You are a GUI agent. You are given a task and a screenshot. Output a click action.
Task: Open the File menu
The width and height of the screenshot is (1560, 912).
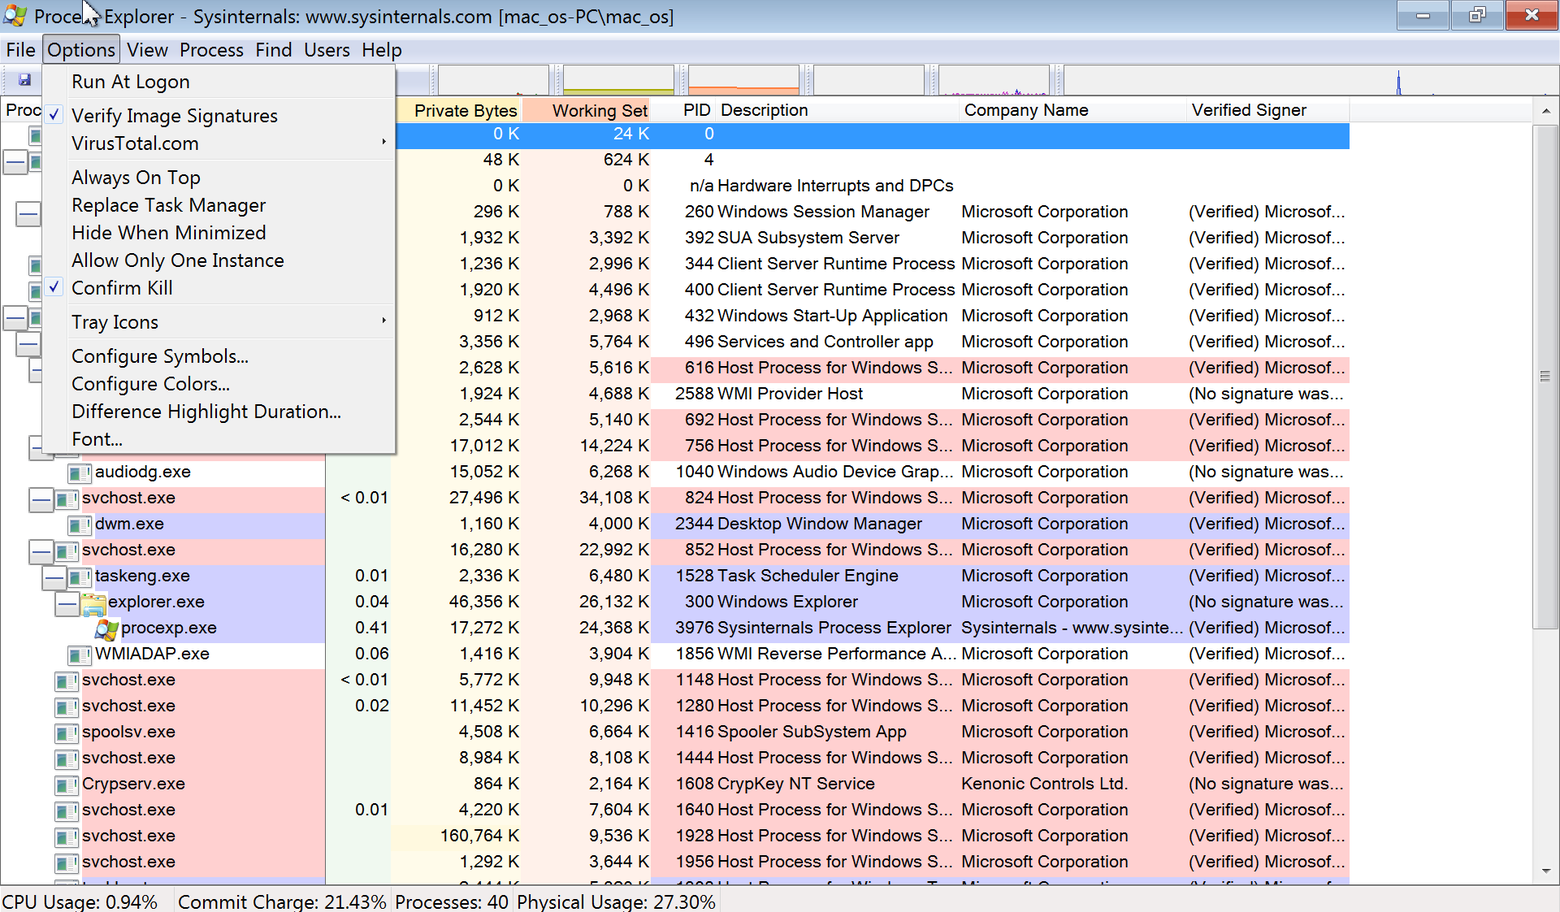pyautogui.click(x=20, y=50)
